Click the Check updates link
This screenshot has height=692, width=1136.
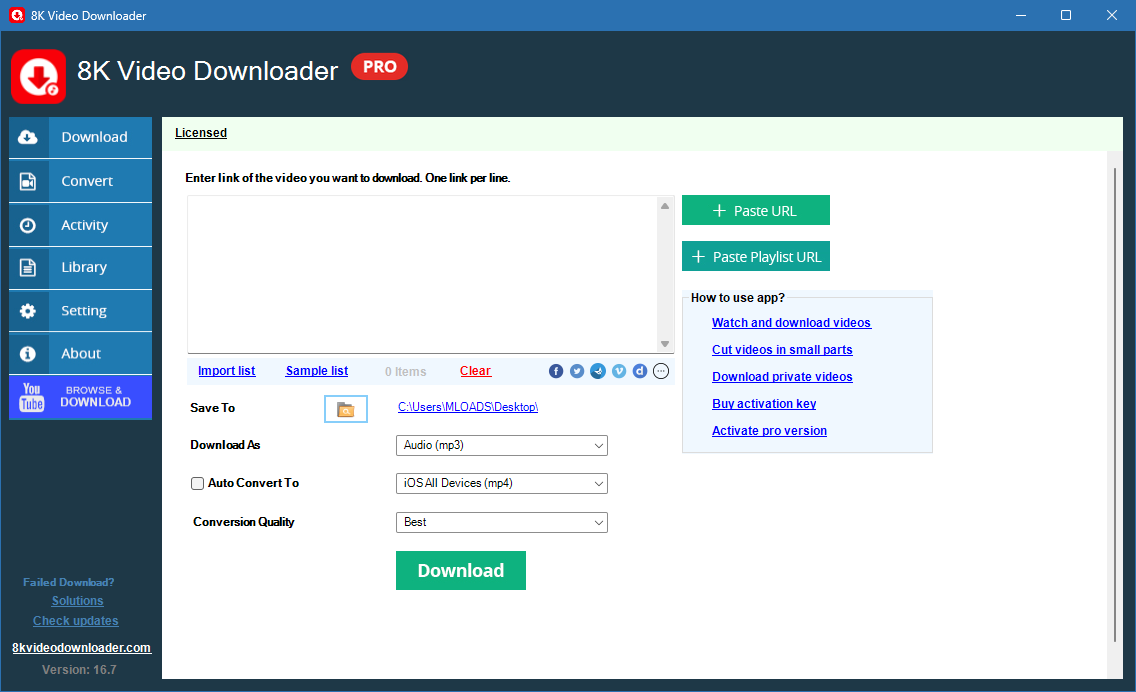[75, 621]
